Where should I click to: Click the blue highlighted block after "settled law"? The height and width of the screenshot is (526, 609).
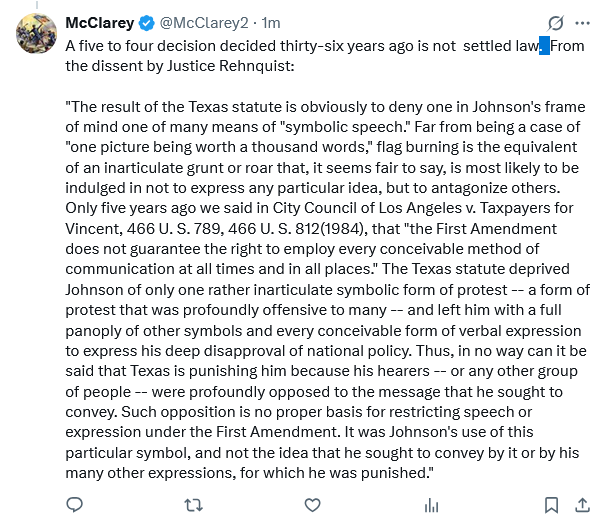pyautogui.click(x=544, y=45)
